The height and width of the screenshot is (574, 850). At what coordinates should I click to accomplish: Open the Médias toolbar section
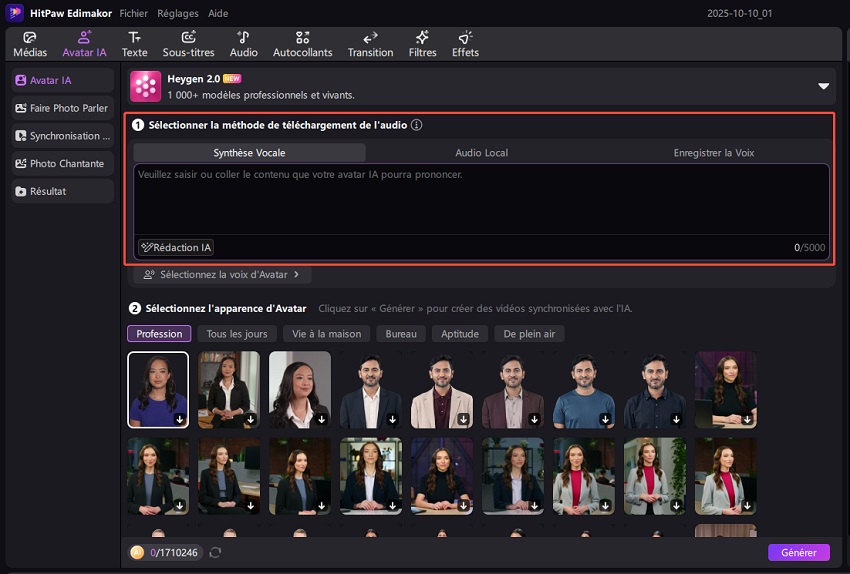click(29, 44)
